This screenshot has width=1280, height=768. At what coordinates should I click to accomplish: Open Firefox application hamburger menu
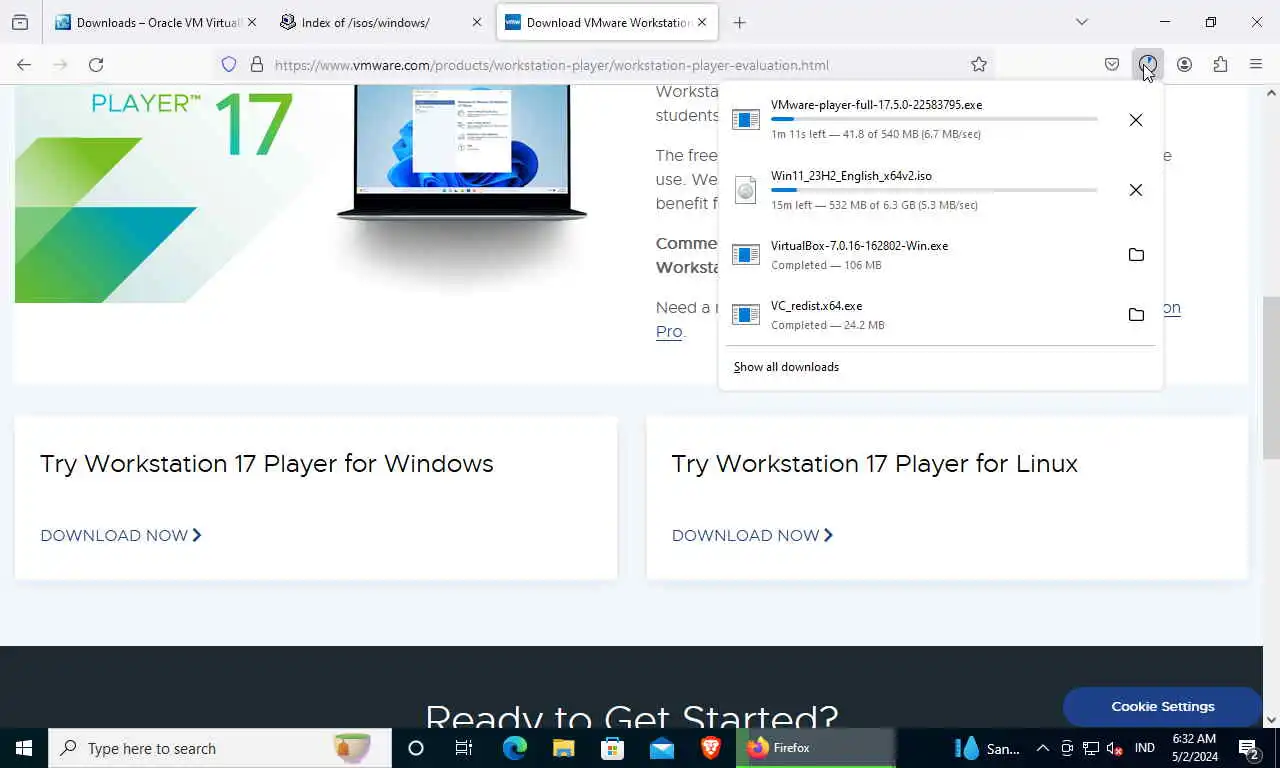(1256, 64)
